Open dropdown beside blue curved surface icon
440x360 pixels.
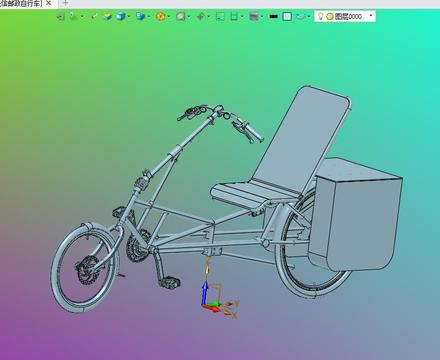coord(309,16)
